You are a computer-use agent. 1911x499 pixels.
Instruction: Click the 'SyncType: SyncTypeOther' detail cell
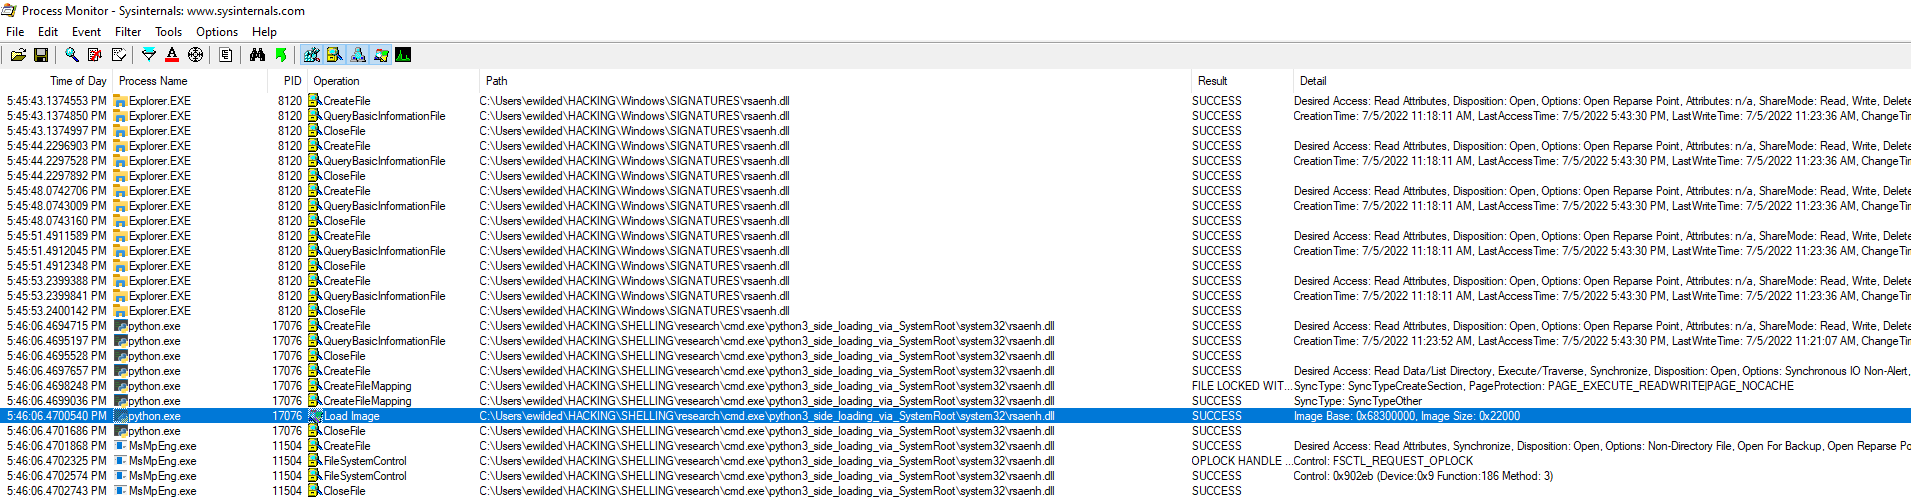tap(1358, 401)
